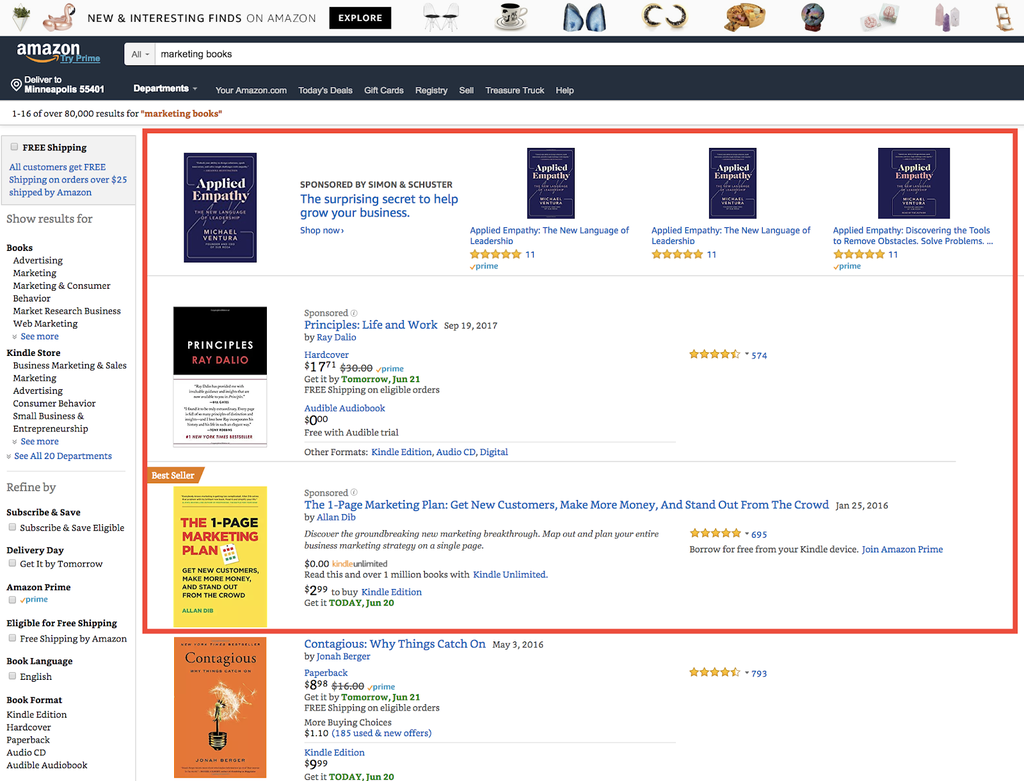Open Sell nav item
This screenshot has width=1024, height=781.
(x=466, y=90)
